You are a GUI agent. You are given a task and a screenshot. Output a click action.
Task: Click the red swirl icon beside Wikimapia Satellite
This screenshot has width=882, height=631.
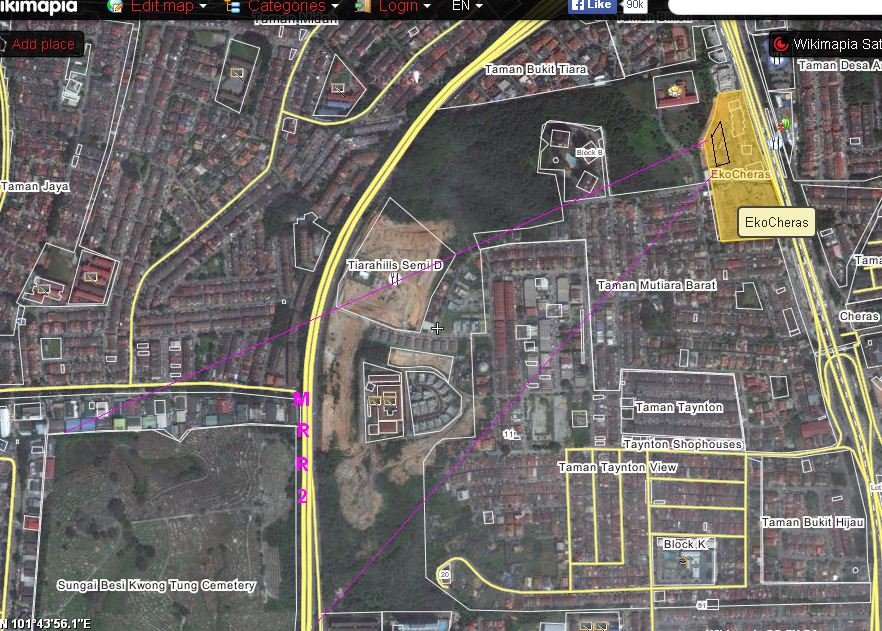(780, 44)
